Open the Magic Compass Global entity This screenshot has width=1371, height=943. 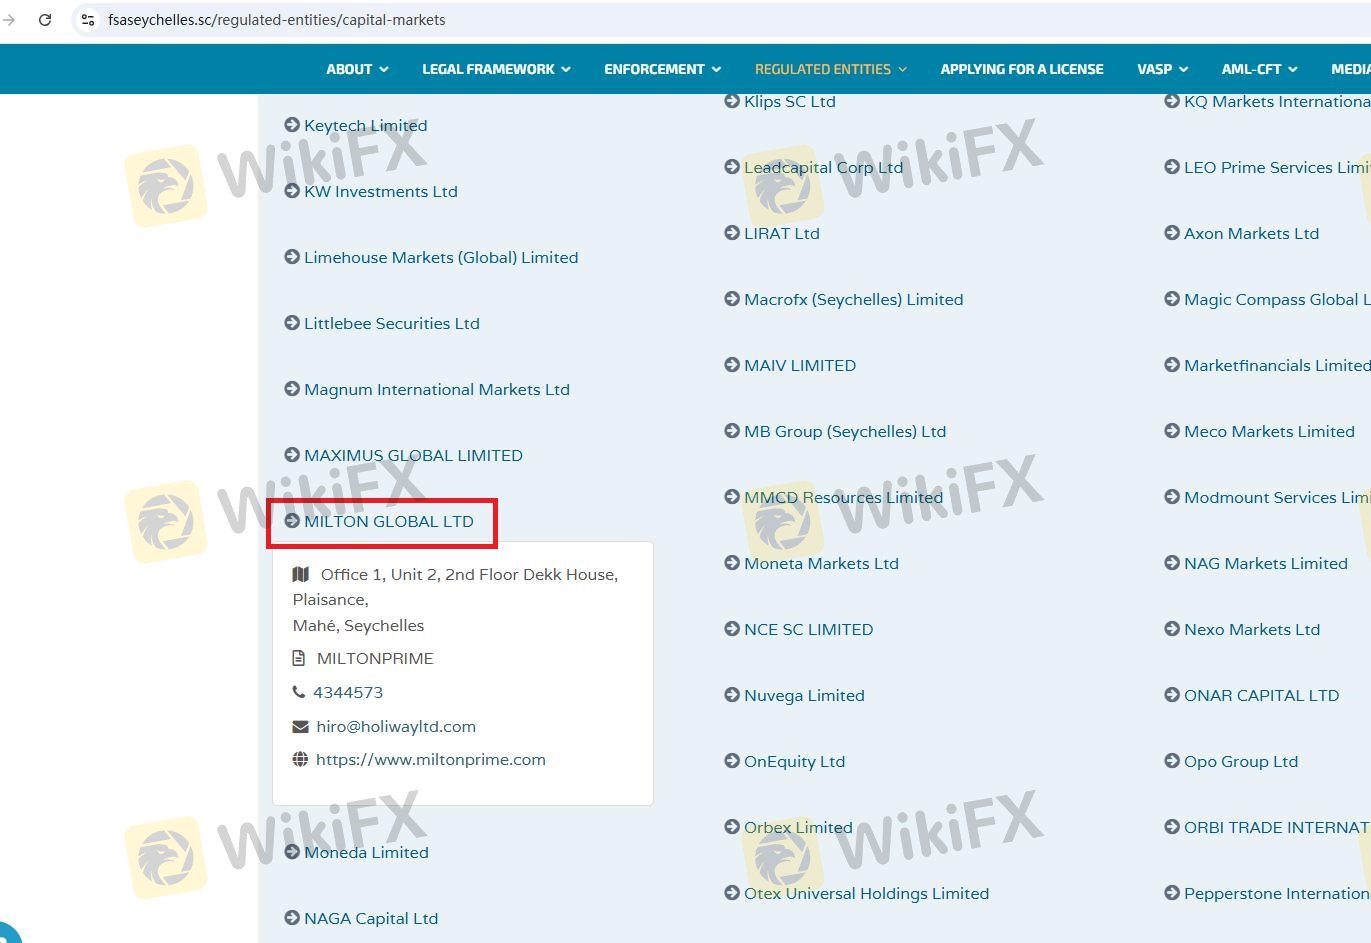click(1277, 299)
